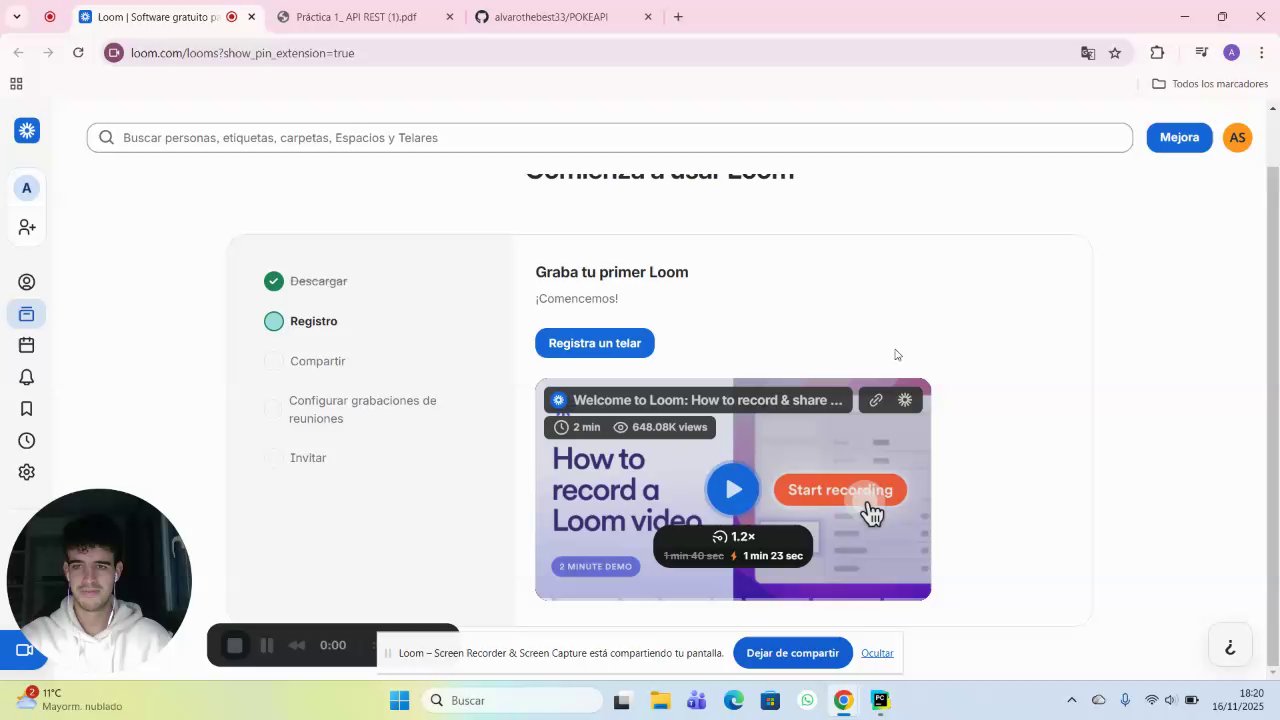Close the Práctica 1 PDF tab
This screenshot has width=1280, height=720.
pyautogui.click(x=449, y=17)
